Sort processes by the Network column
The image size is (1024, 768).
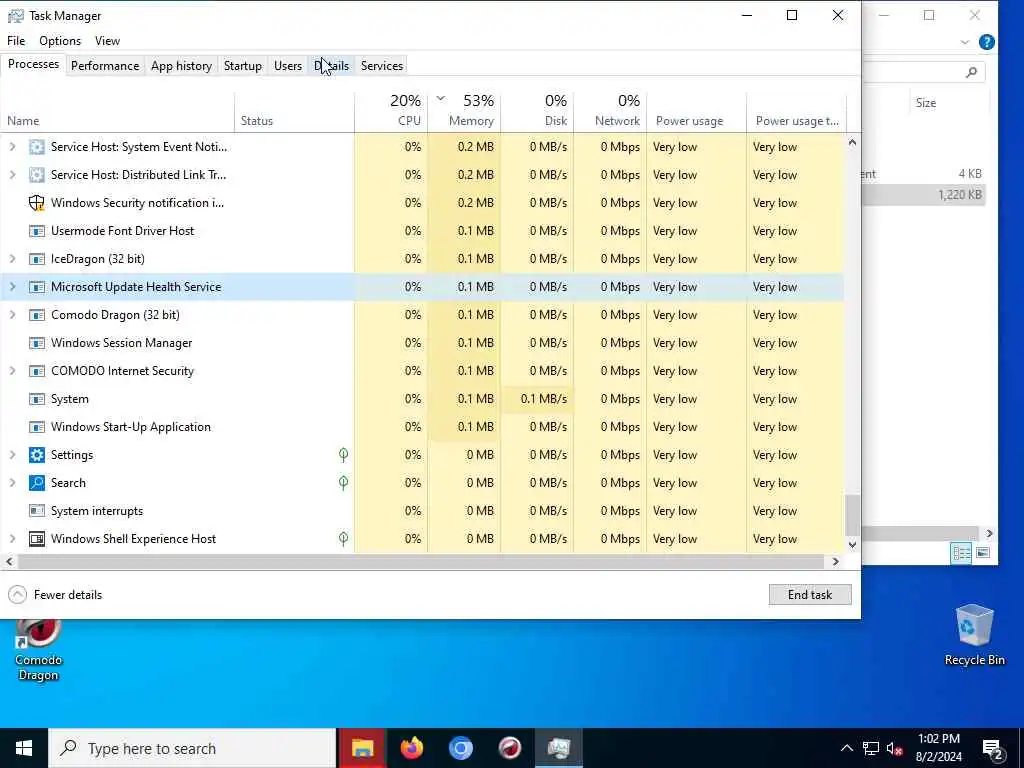(611, 111)
